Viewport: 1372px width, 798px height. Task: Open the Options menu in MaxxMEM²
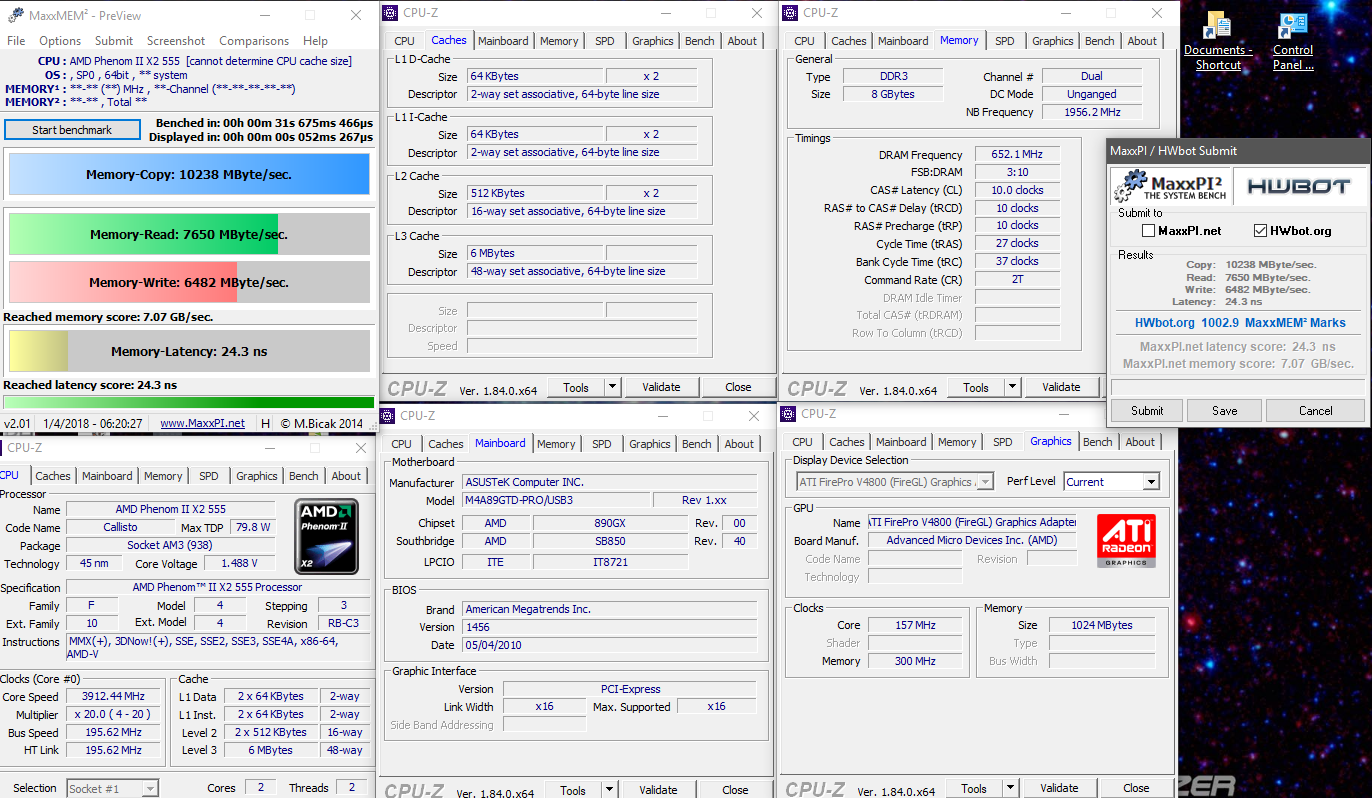(x=60, y=41)
